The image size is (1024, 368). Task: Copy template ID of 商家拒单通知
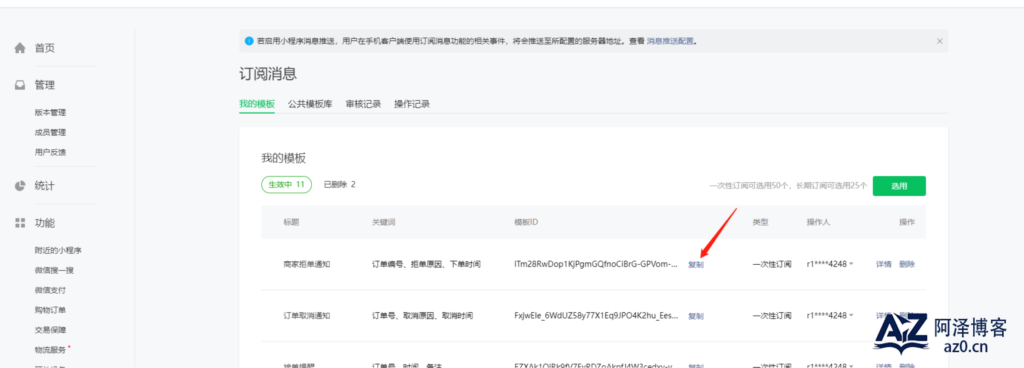pos(696,265)
